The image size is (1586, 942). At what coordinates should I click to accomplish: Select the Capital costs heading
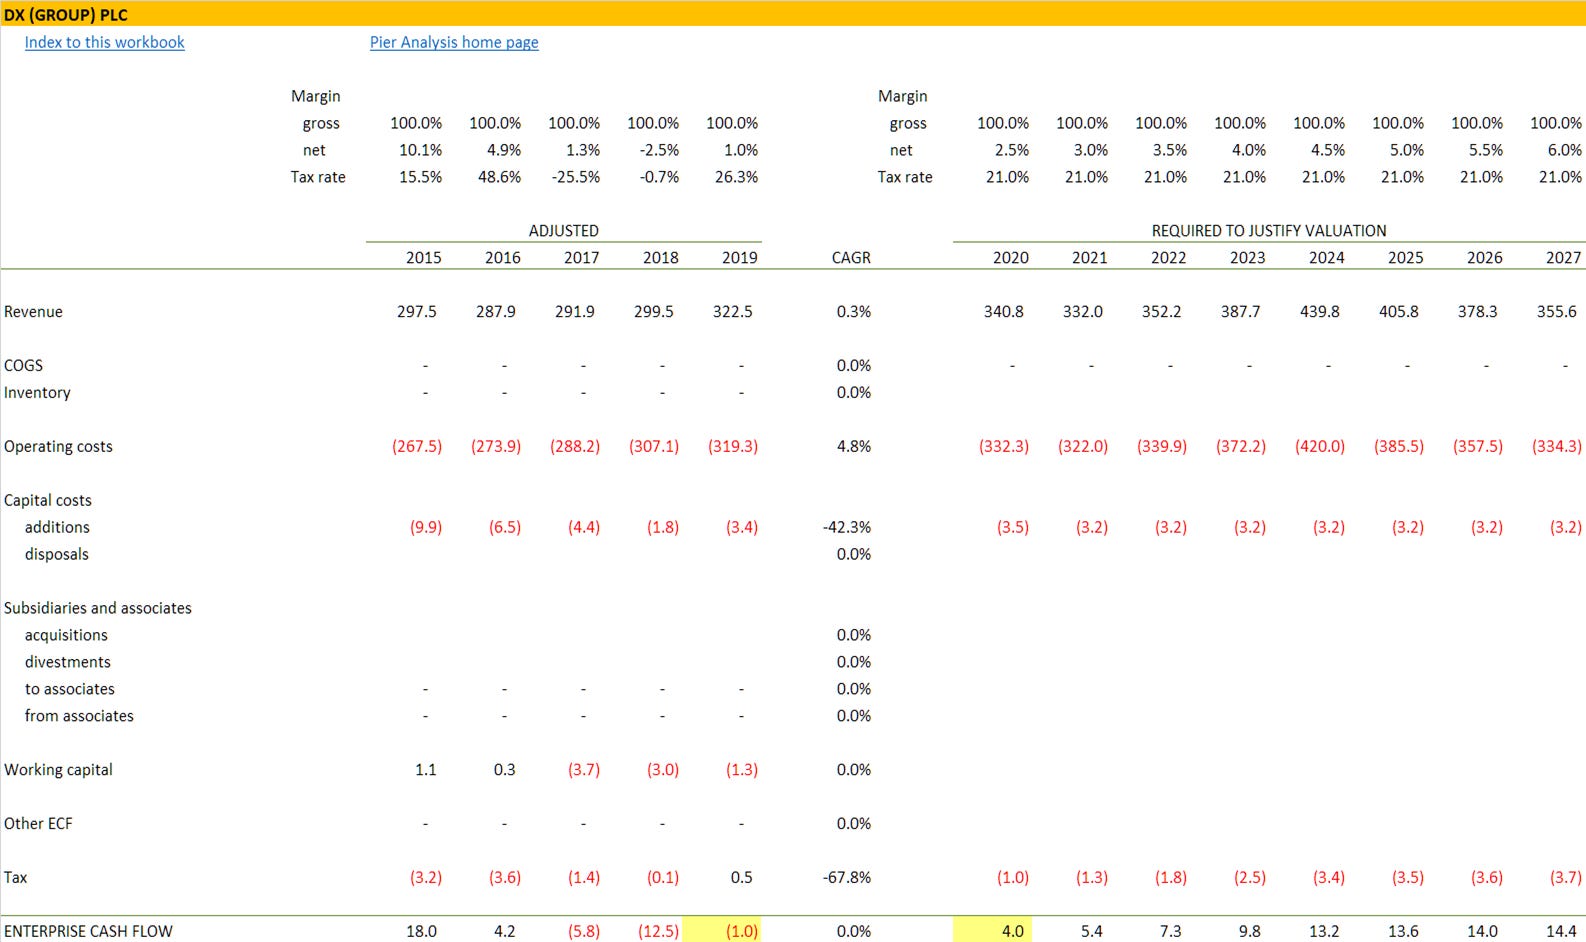tap(47, 500)
